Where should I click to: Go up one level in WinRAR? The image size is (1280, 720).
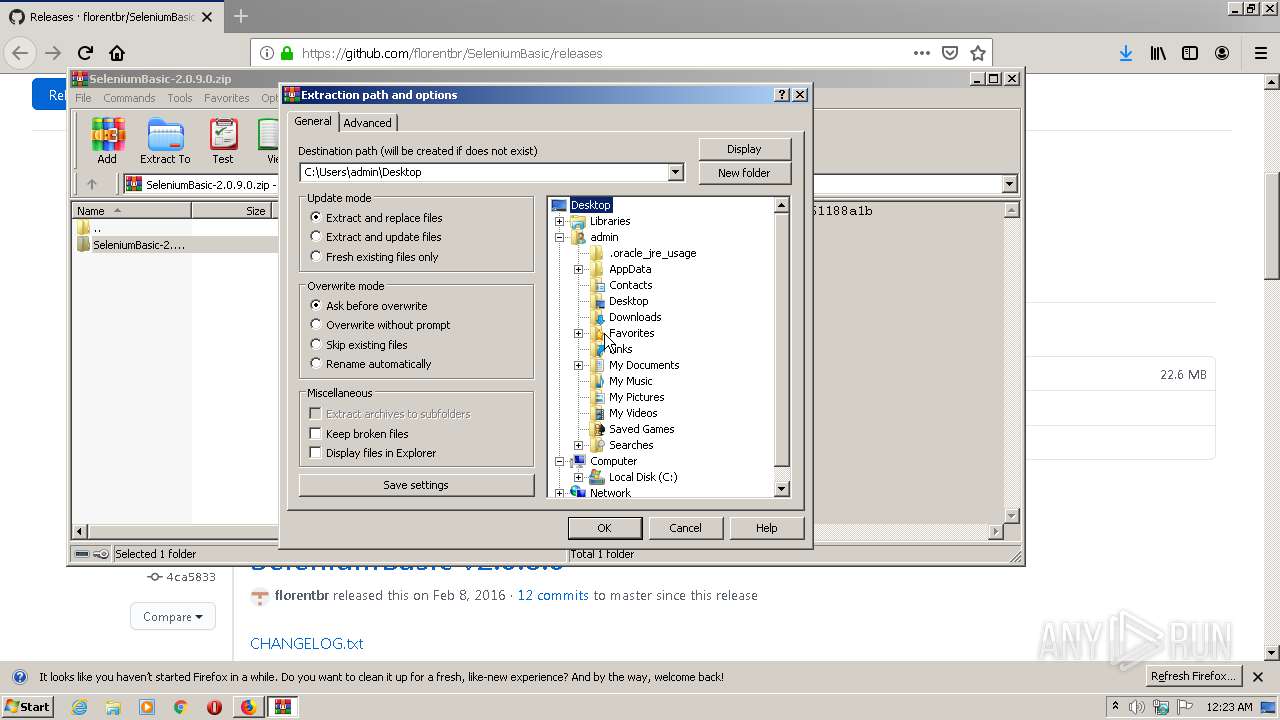92,184
